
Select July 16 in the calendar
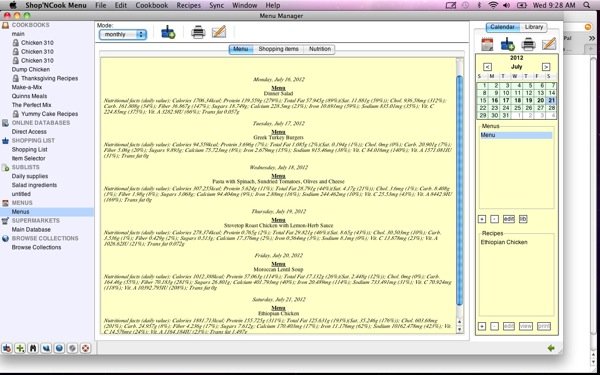click(x=495, y=100)
